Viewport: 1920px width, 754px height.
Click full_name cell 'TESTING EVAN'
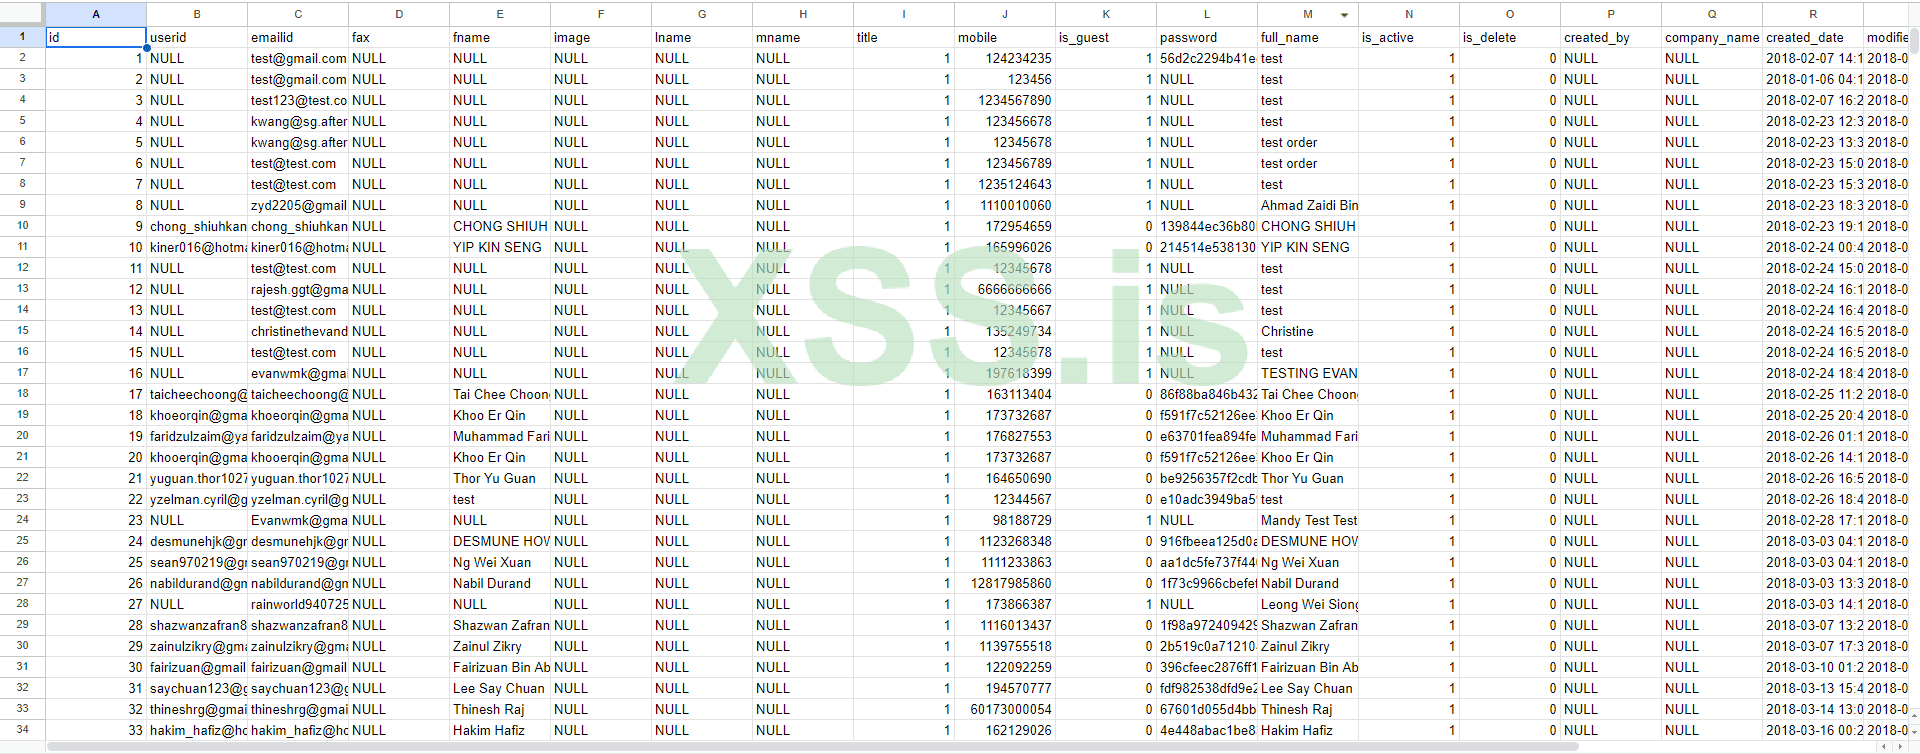1308,373
